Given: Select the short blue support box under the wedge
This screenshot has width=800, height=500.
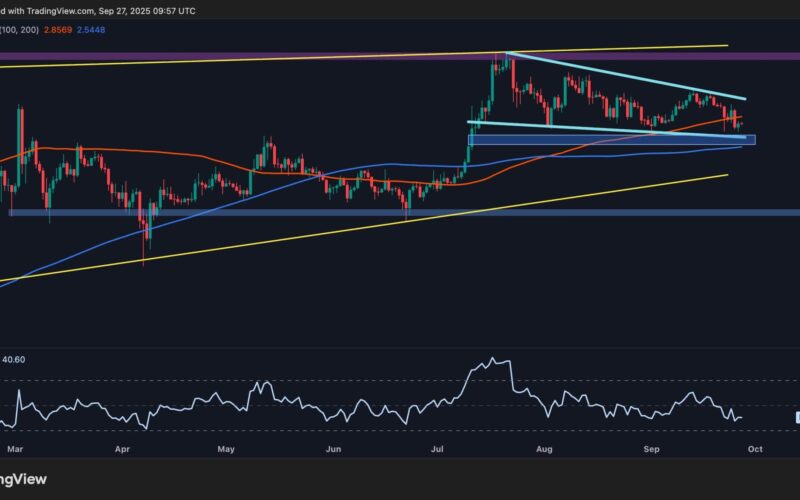Looking at the screenshot, I should click(610, 140).
